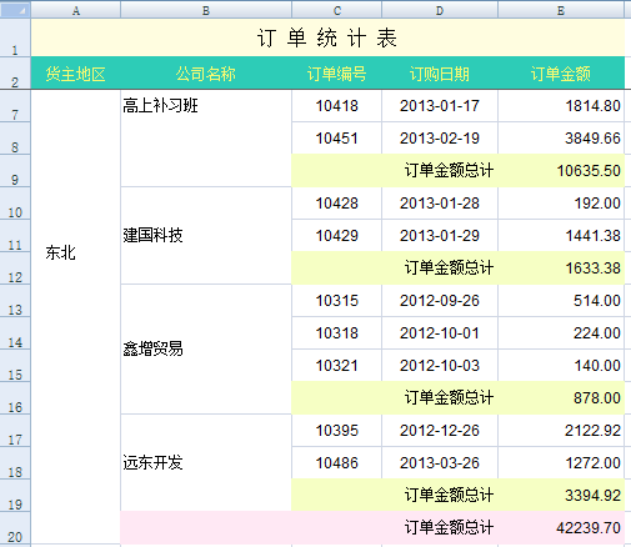Click 订单金额总计 label in pink row 20

click(x=449, y=528)
